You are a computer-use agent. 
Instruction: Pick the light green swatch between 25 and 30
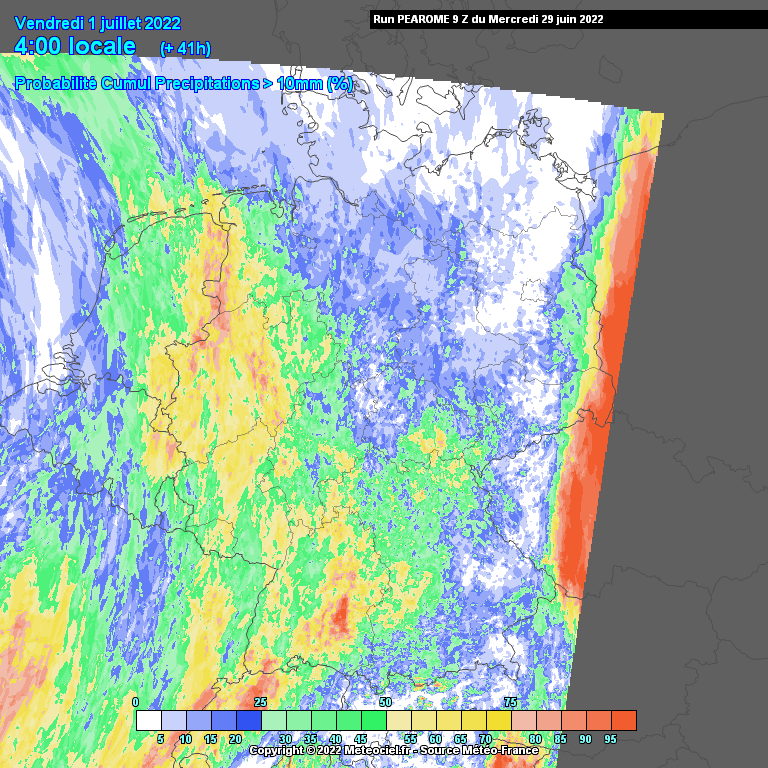tap(273, 720)
